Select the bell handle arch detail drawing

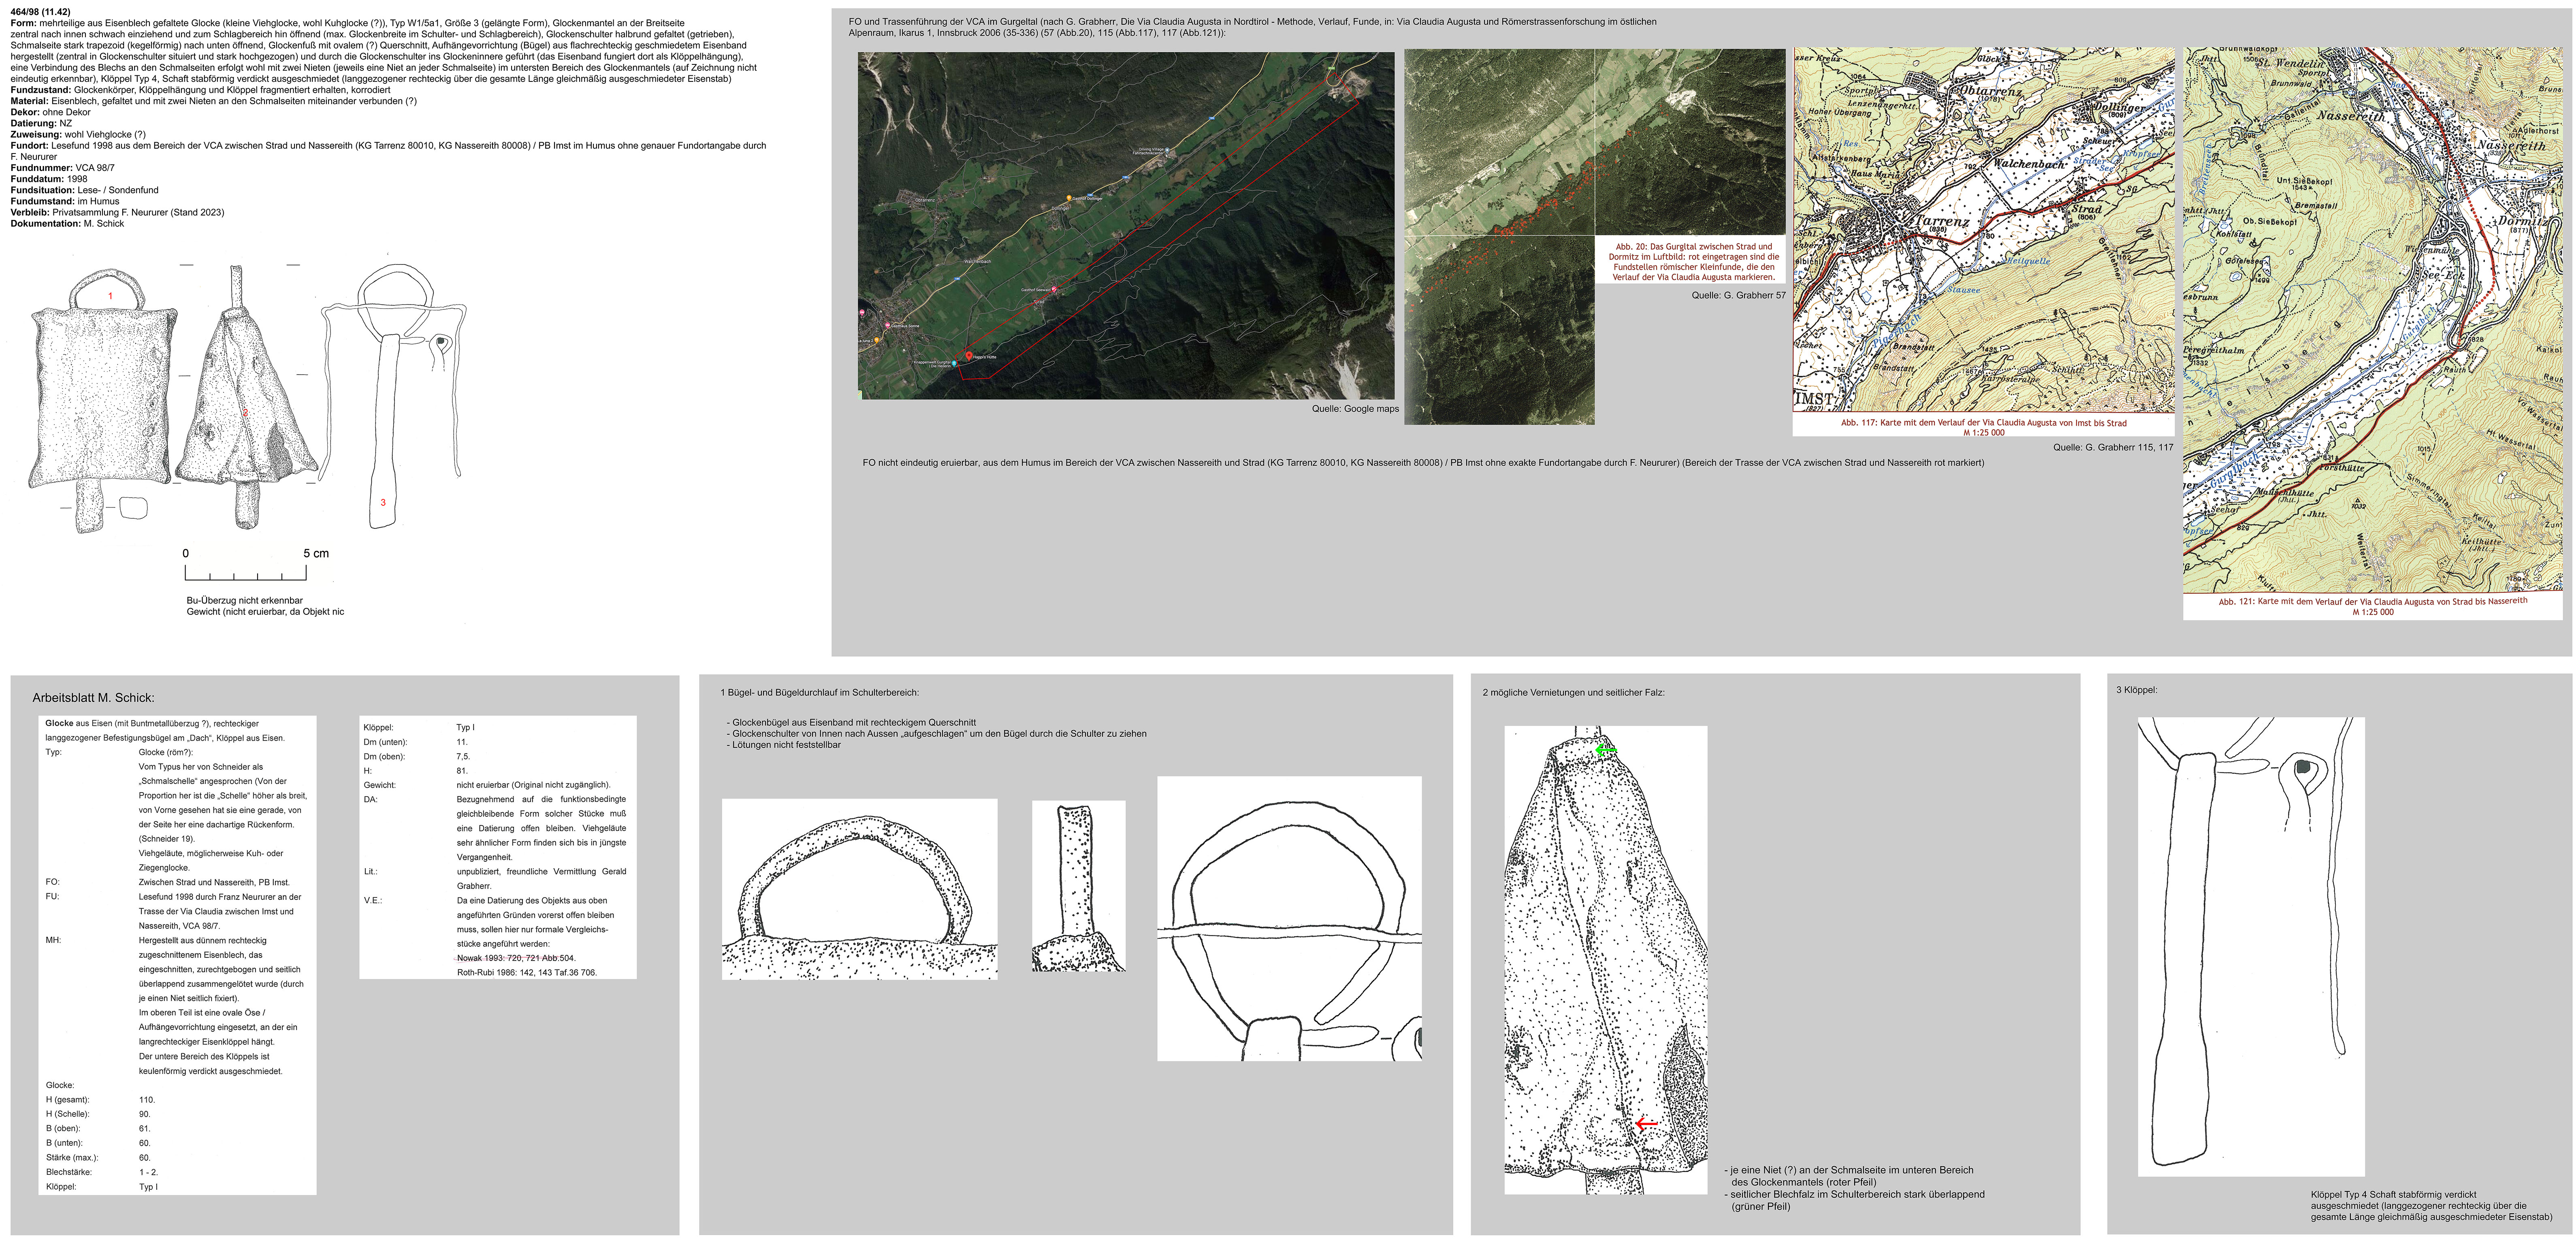tap(859, 888)
